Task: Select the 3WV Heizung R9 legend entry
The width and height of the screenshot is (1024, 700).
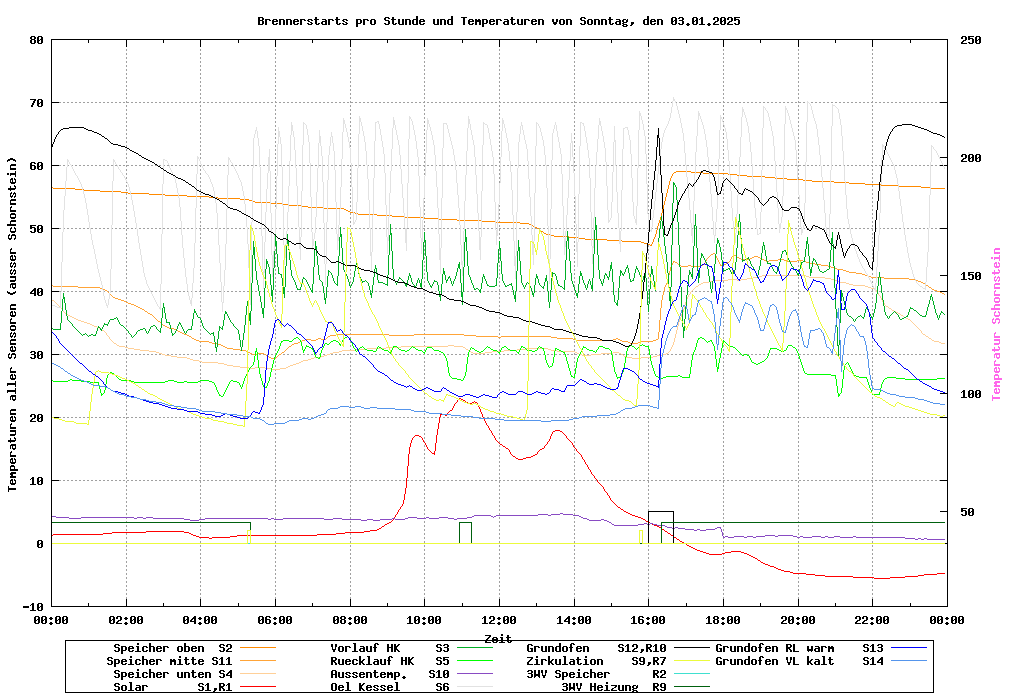Action: (x=613, y=687)
